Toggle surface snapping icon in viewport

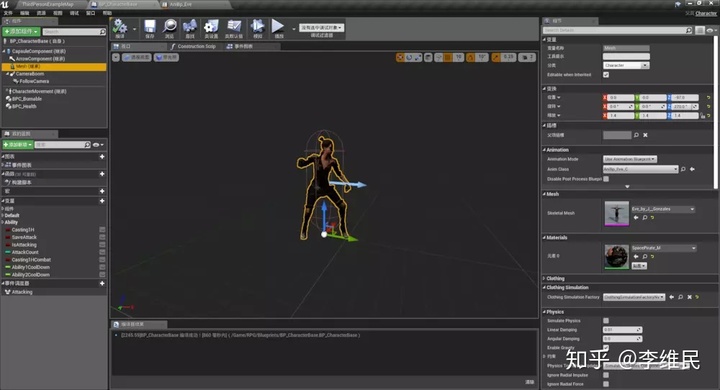point(439,57)
